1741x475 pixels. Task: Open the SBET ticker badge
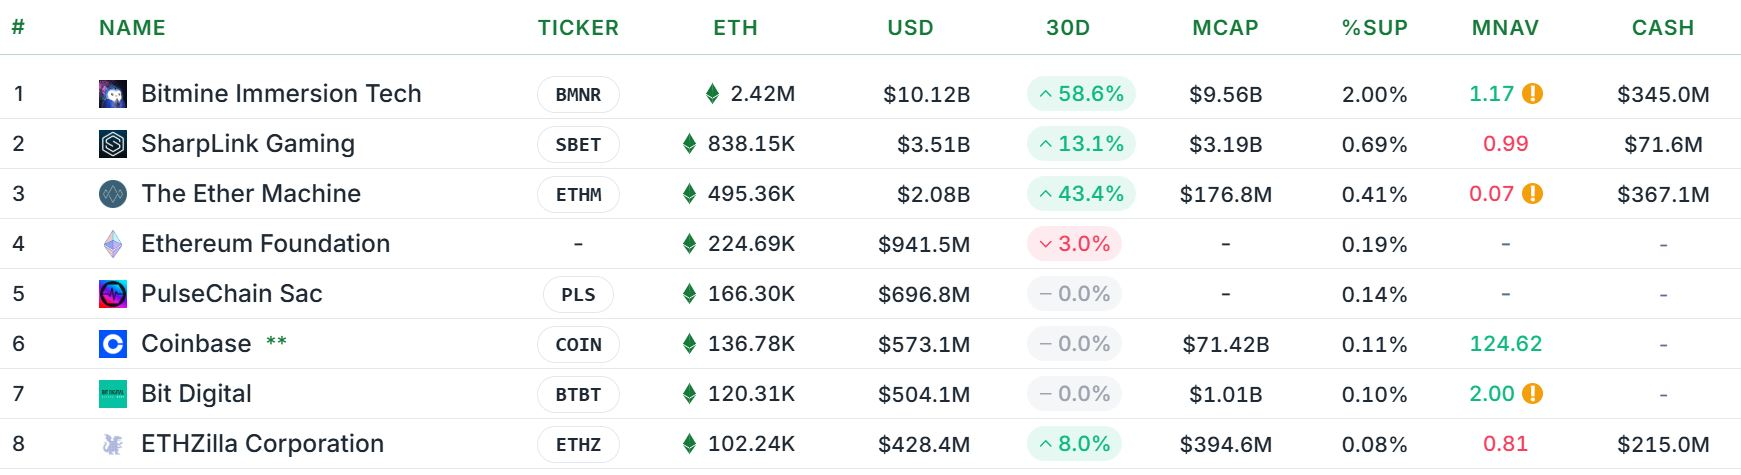point(578,145)
